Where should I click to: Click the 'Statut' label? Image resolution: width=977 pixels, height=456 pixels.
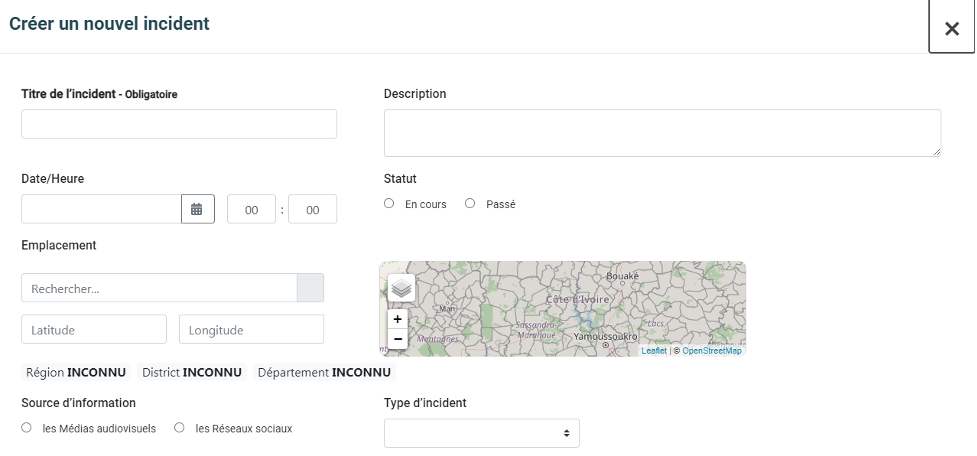400,179
